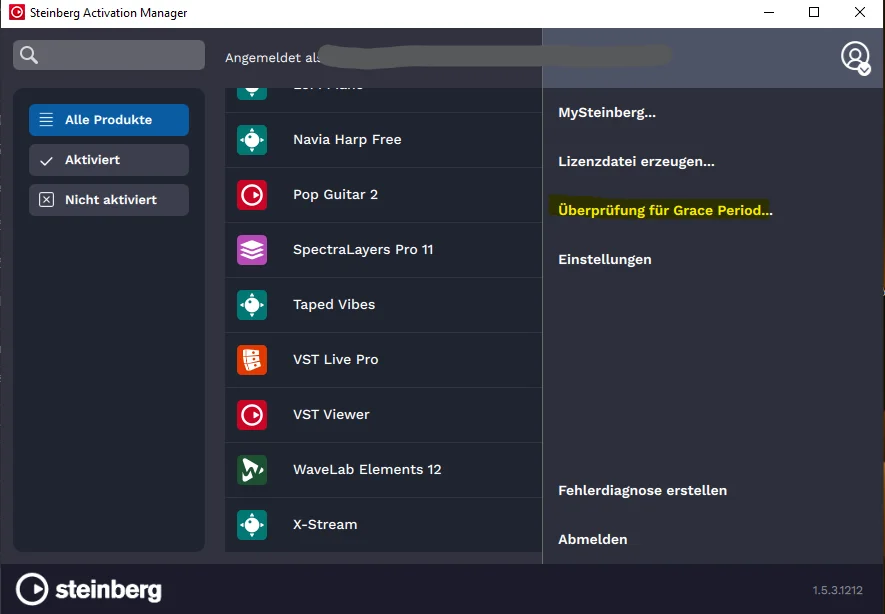Open the user account menu icon
The width and height of the screenshot is (885, 614).
coord(856,57)
